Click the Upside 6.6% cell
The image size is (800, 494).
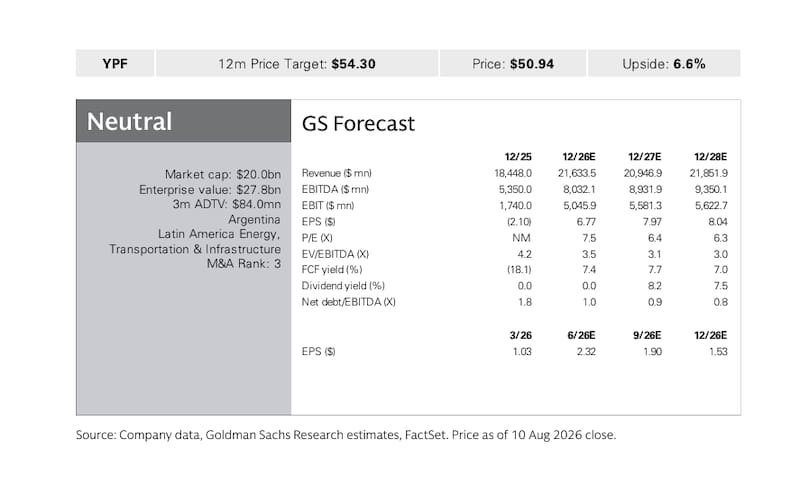664,63
